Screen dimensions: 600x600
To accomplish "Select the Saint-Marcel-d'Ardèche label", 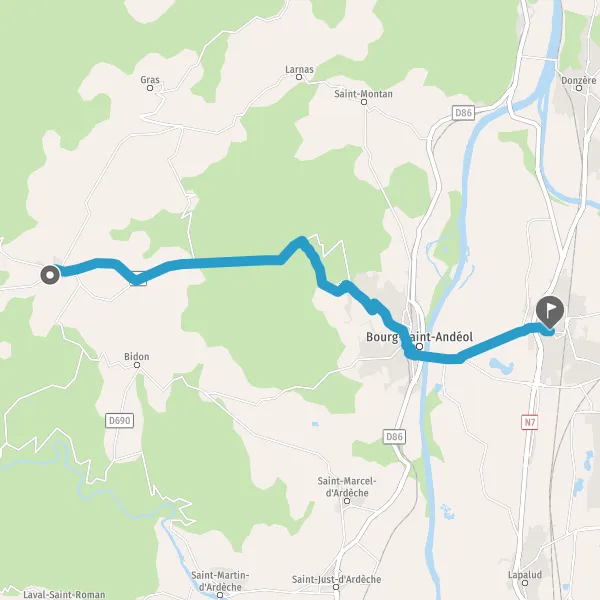I will [347, 487].
